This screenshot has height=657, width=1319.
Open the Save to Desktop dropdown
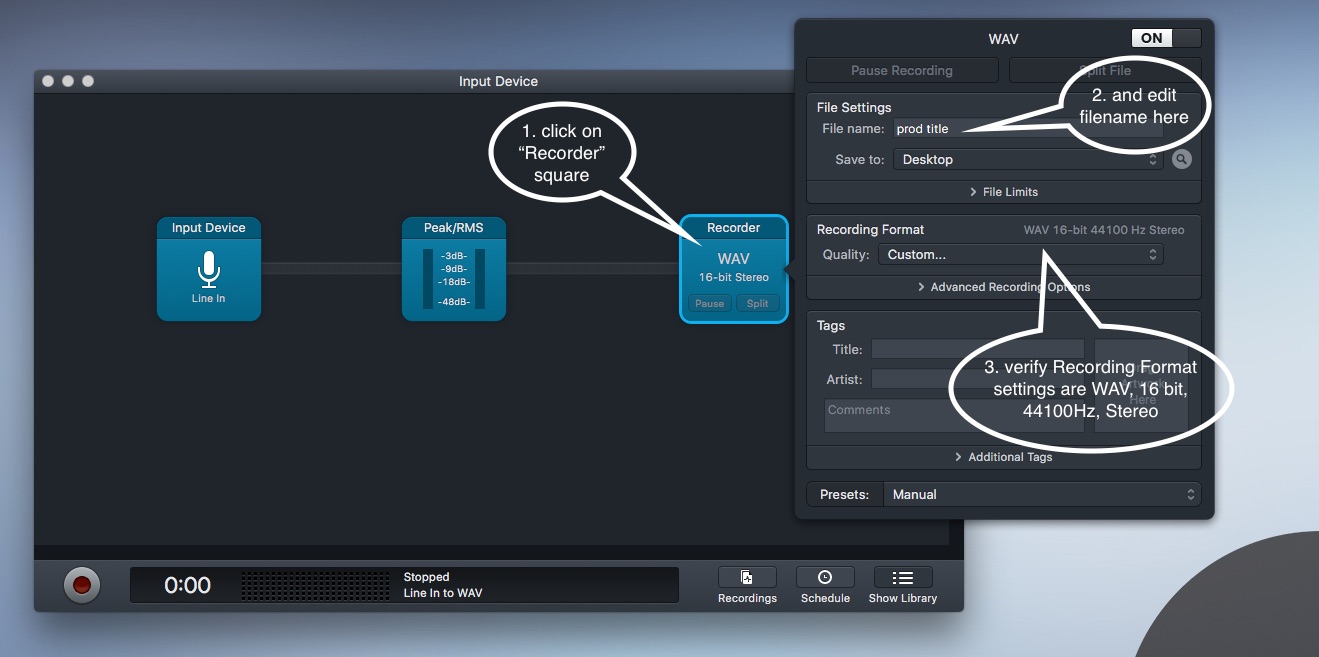pos(1027,159)
